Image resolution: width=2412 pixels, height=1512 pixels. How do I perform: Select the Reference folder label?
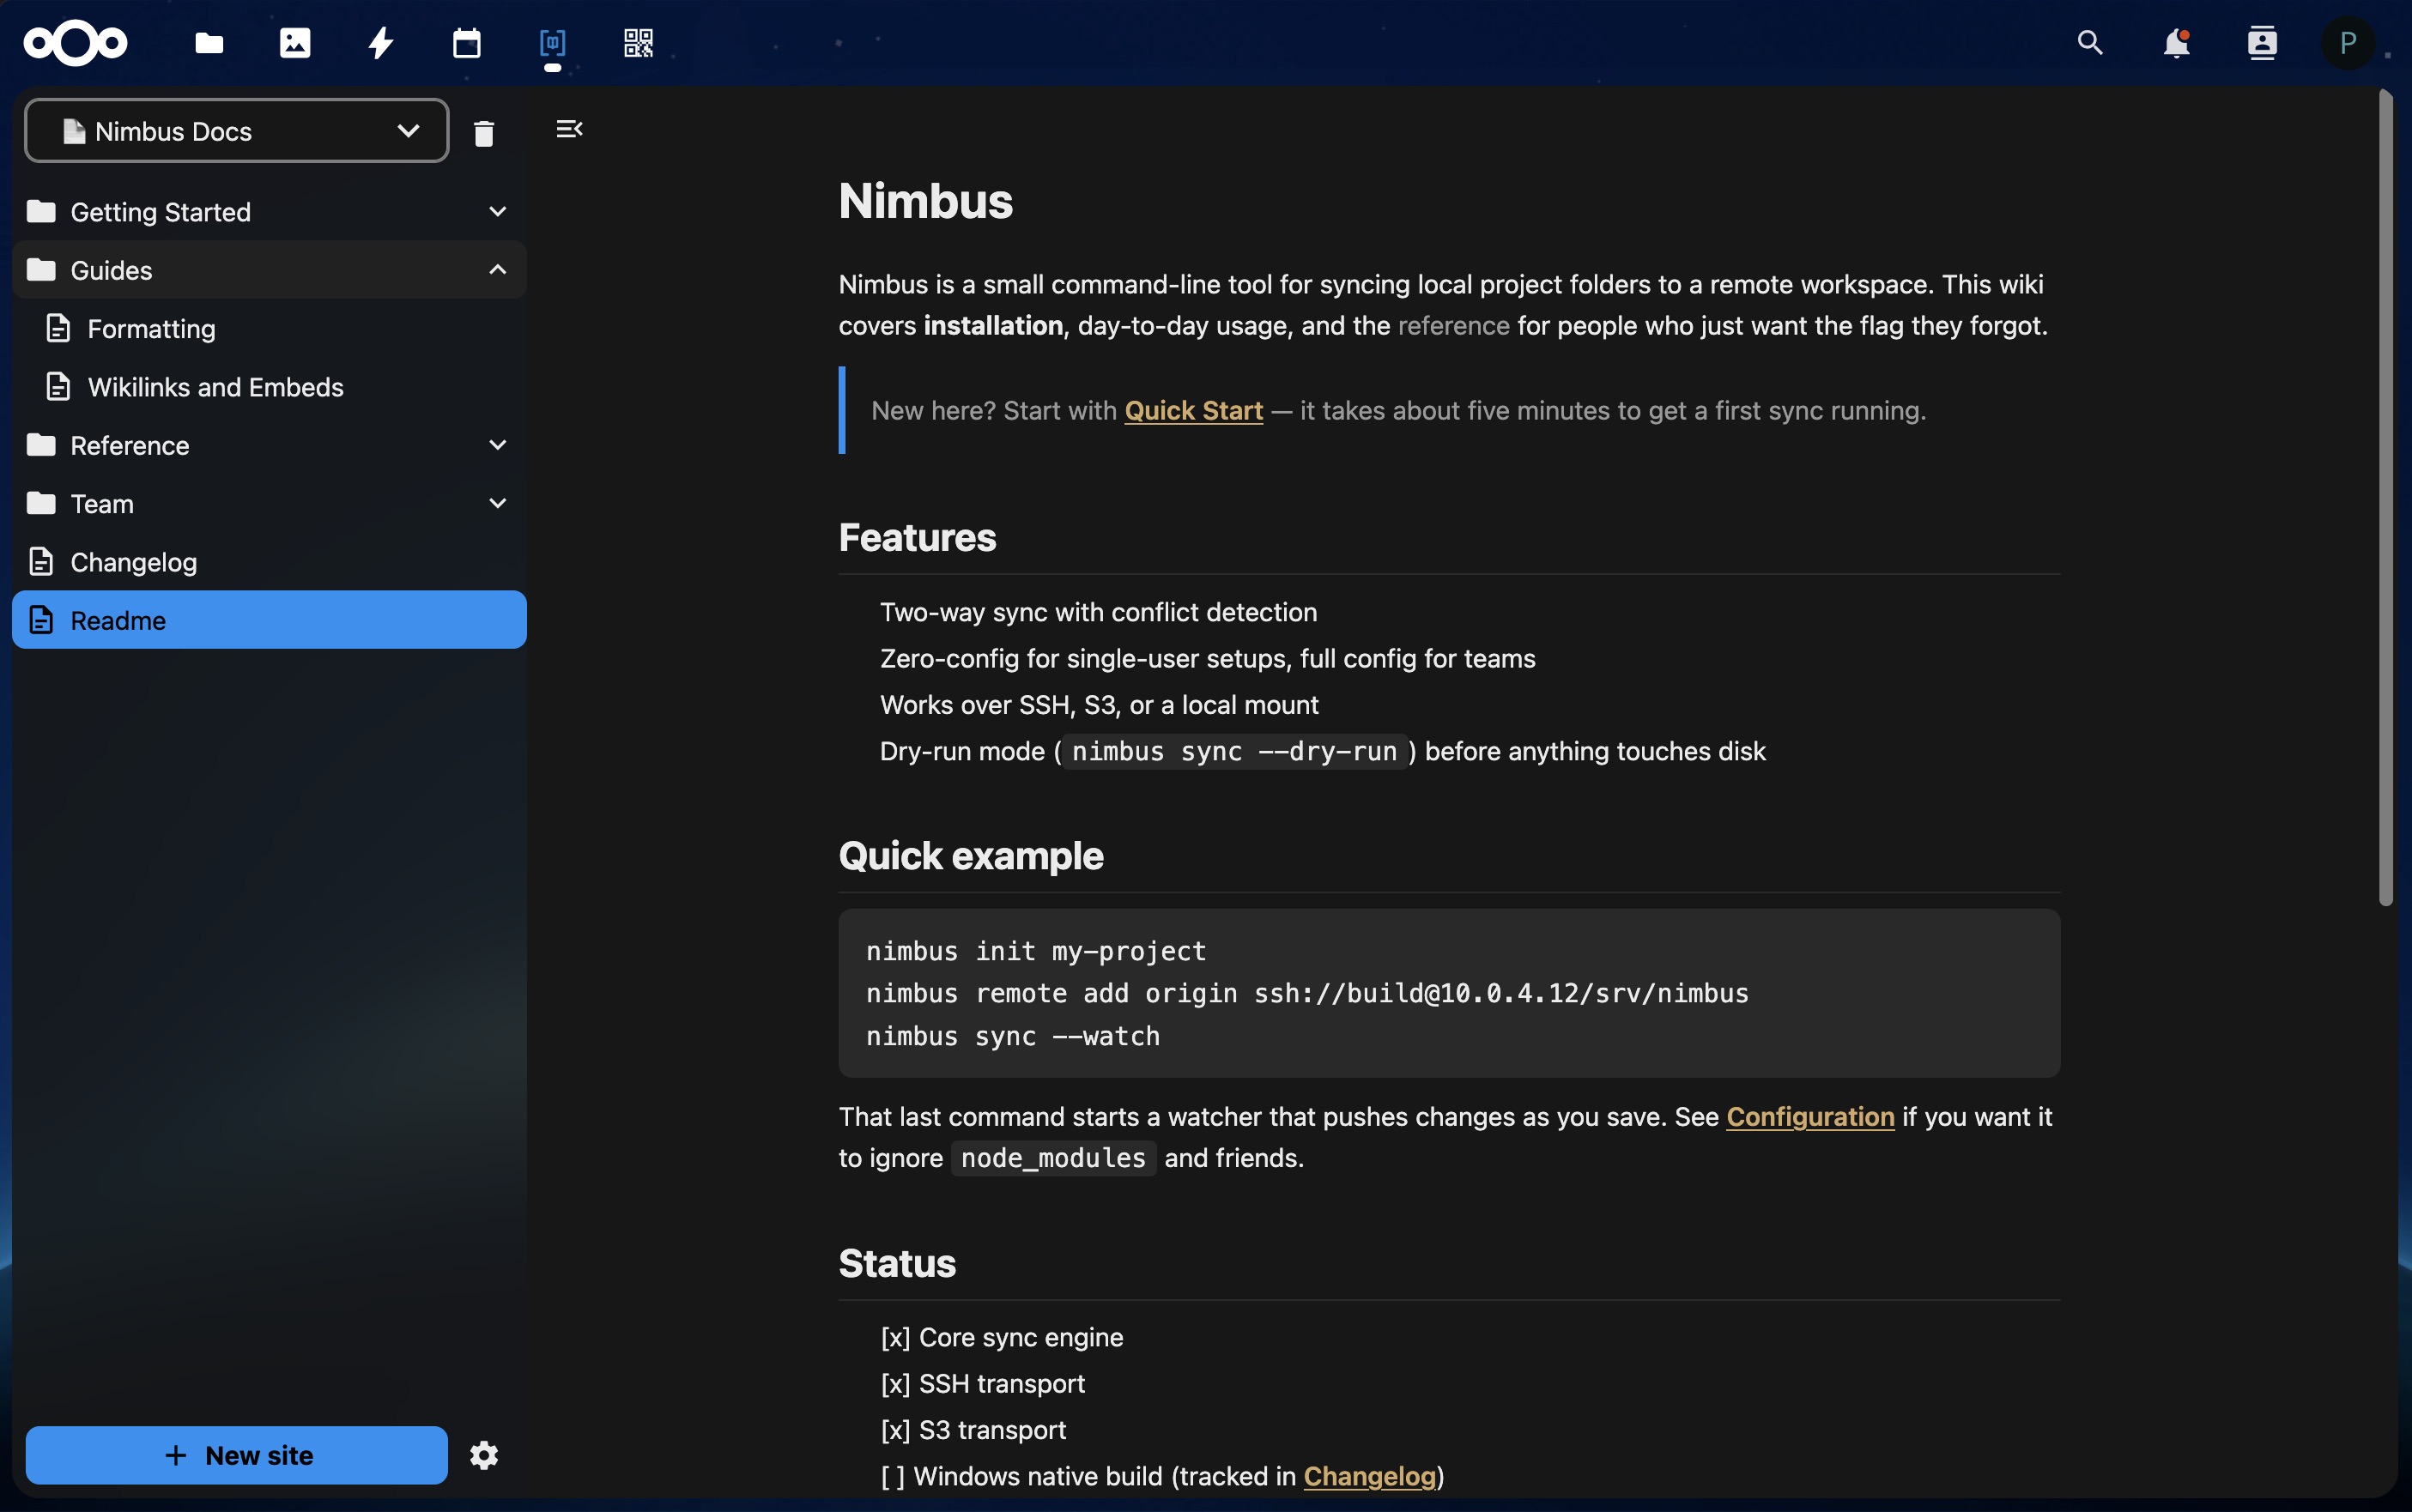coord(130,445)
